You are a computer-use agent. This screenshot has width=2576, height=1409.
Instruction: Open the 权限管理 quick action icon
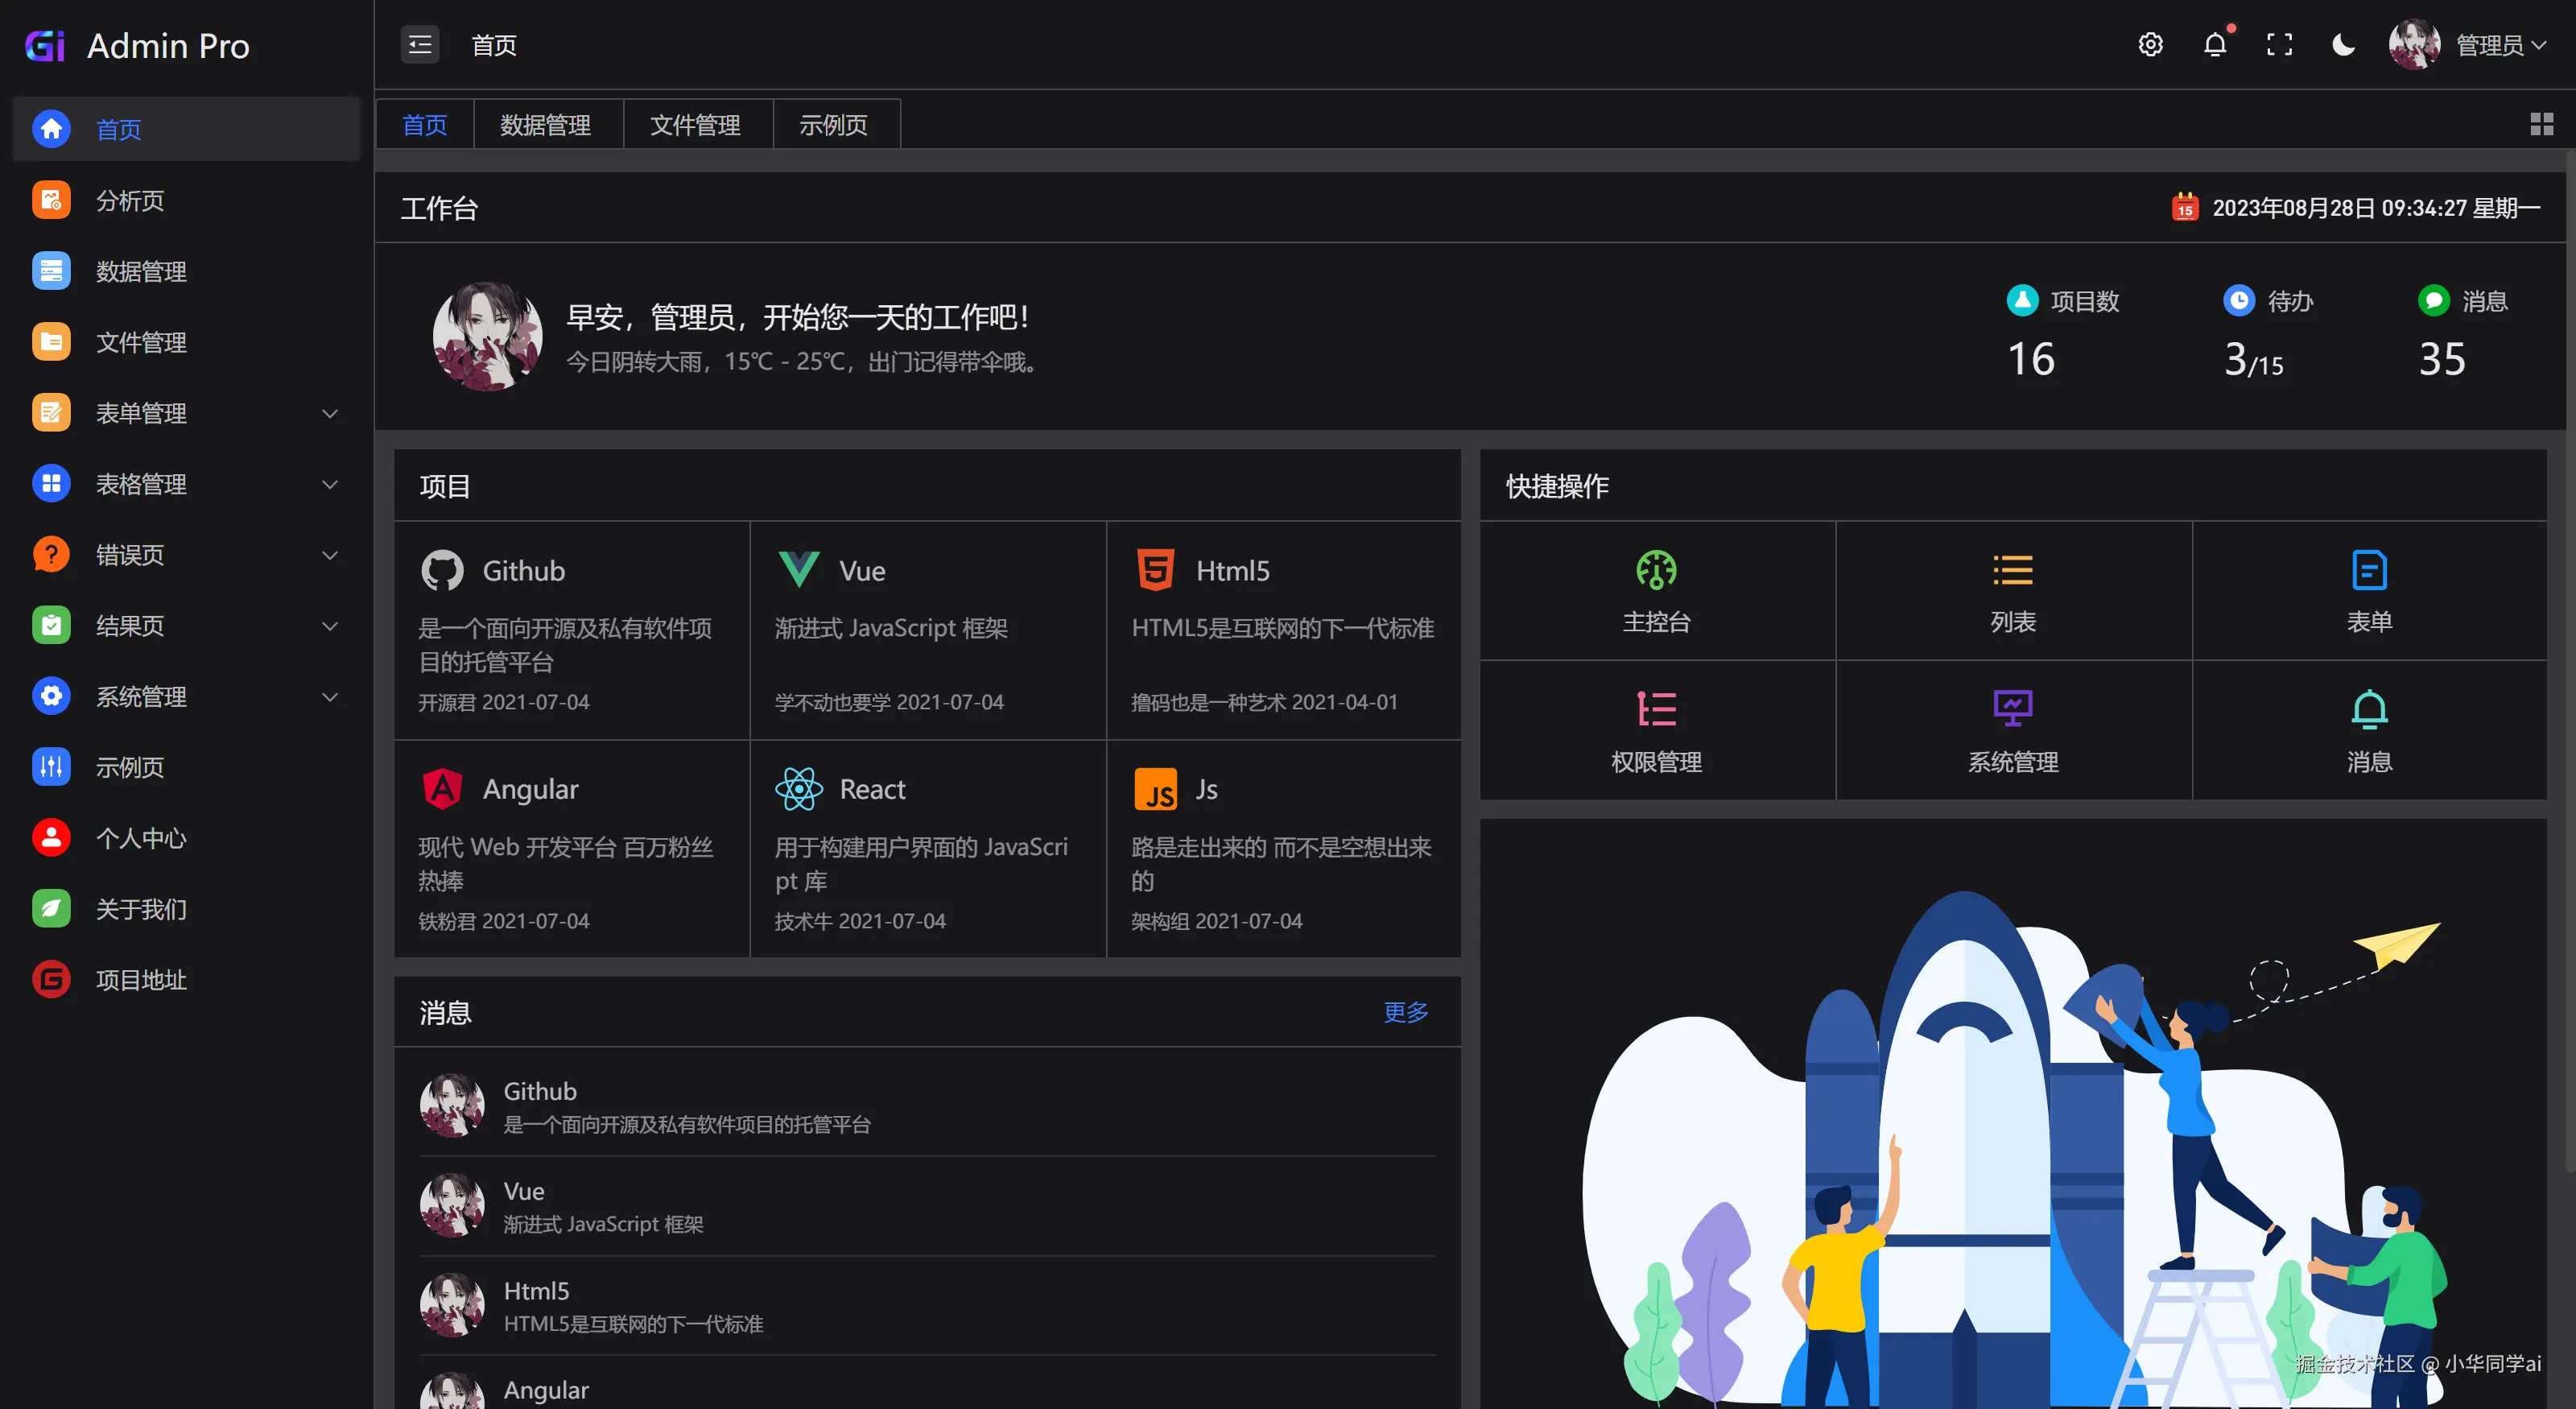pyautogui.click(x=1656, y=709)
